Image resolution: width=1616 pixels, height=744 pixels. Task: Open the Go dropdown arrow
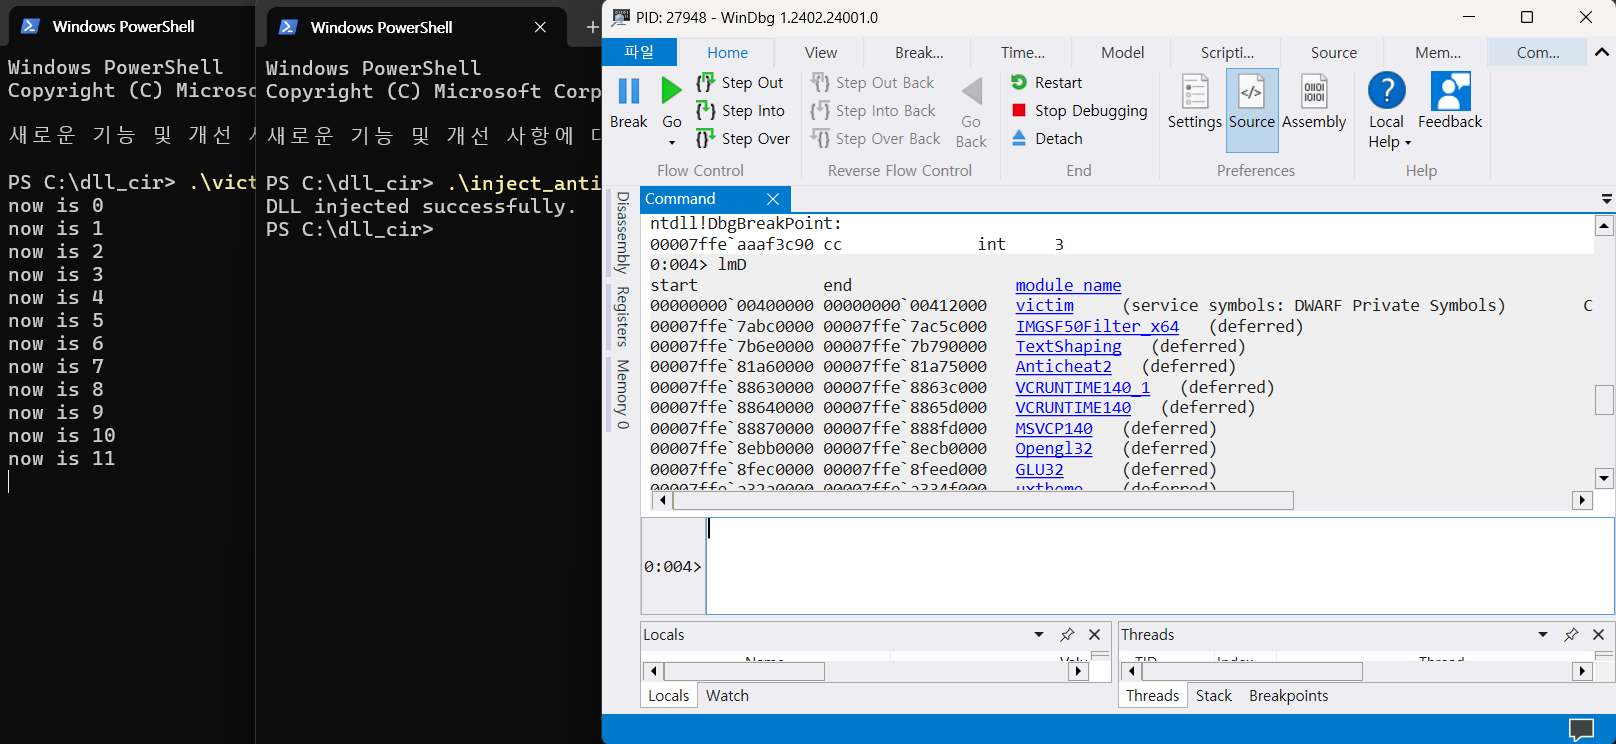pyautogui.click(x=672, y=143)
